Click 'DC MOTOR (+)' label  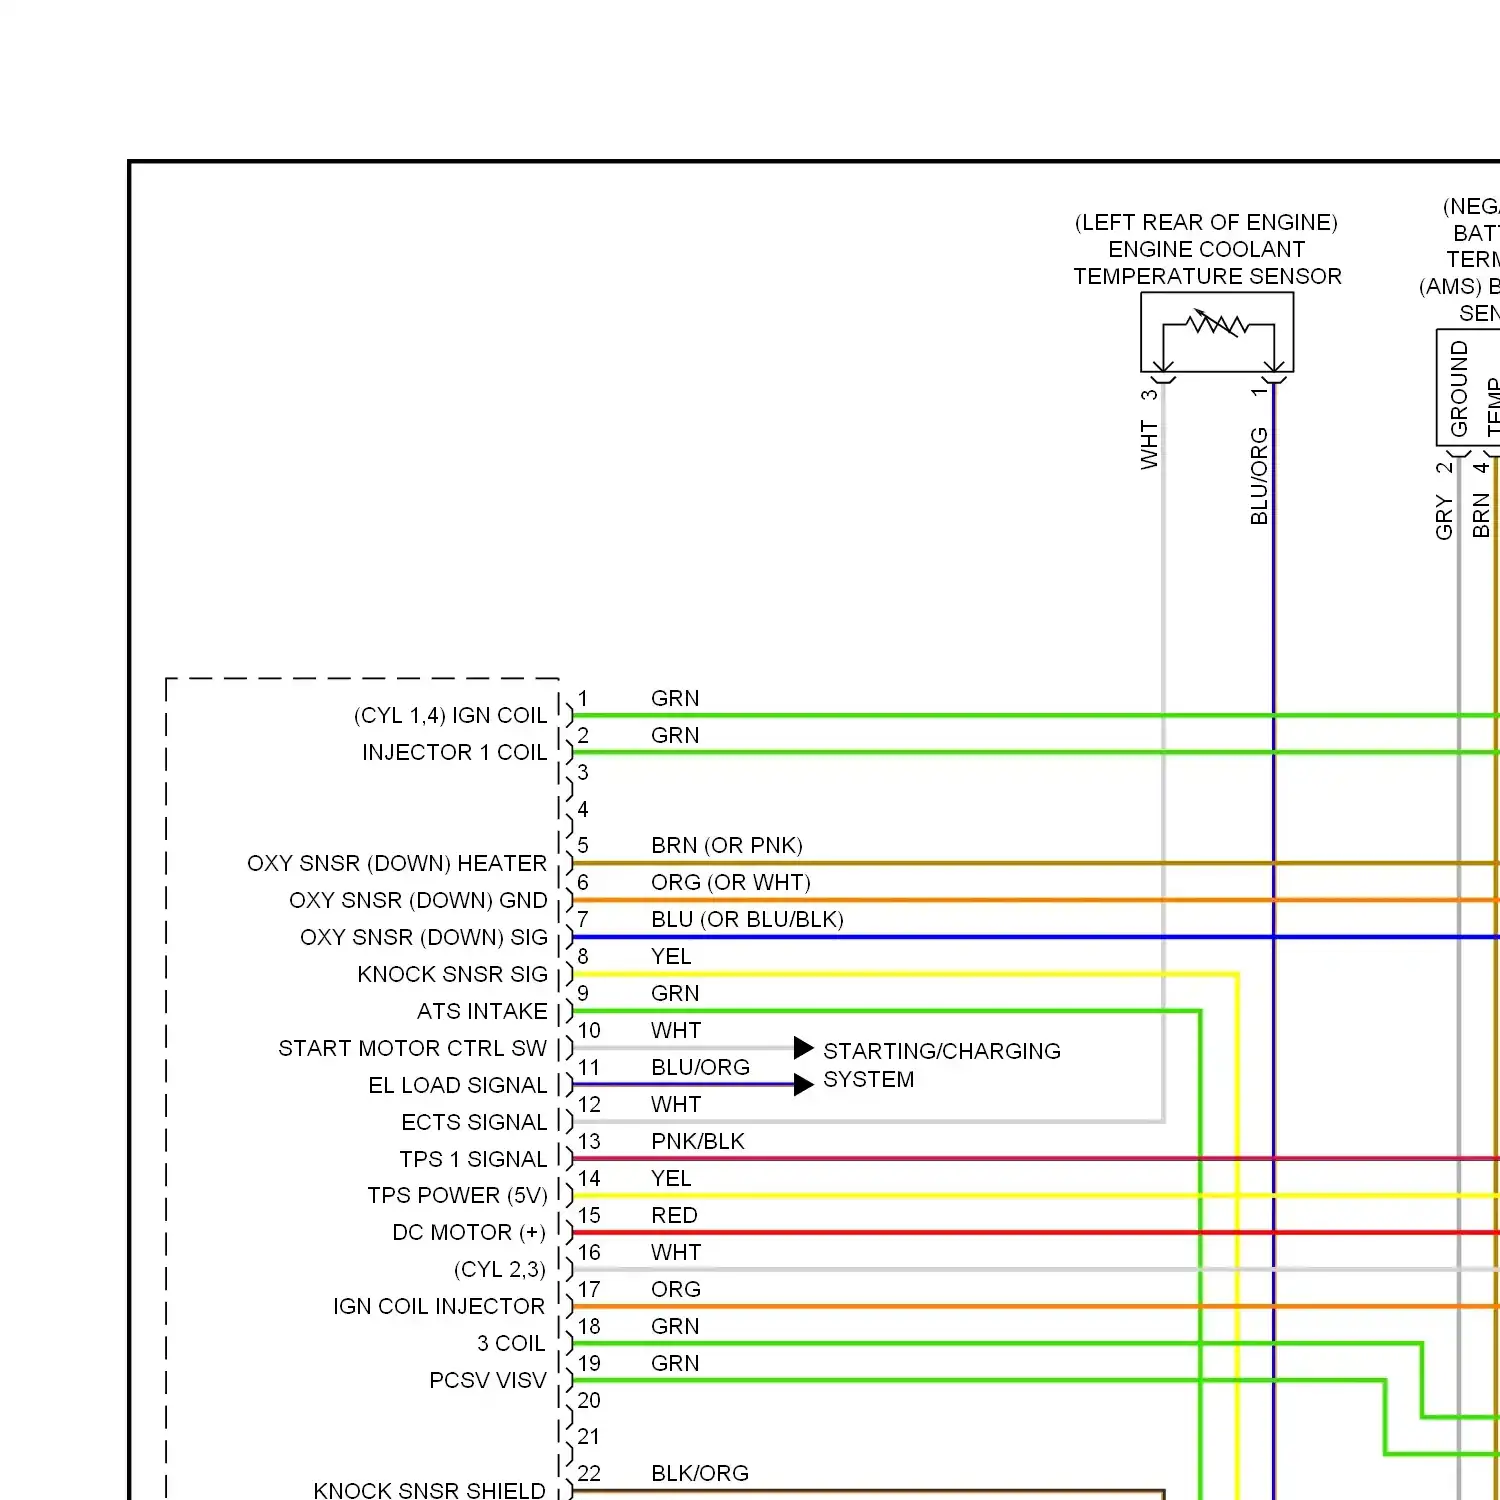coord(469,1233)
